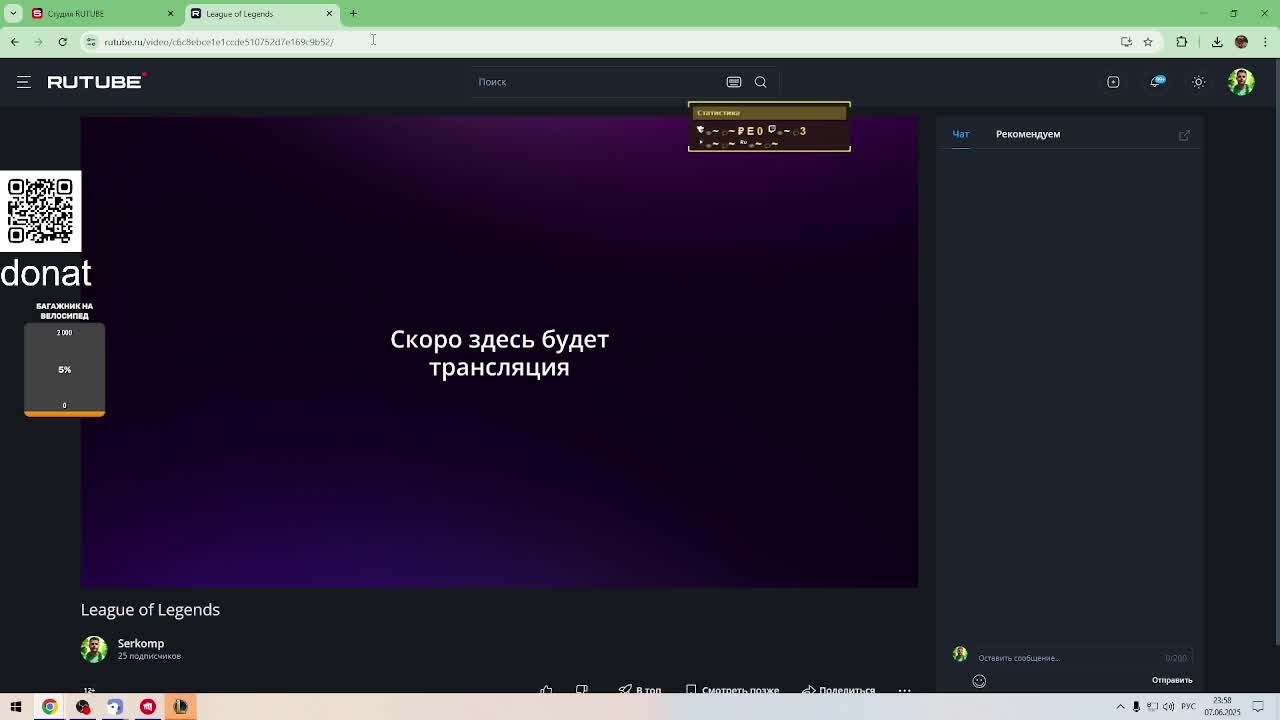Install app icon in address bar
Image resolution: width=1280 pixels, height=720 pixels.
tap(1126, 41)
